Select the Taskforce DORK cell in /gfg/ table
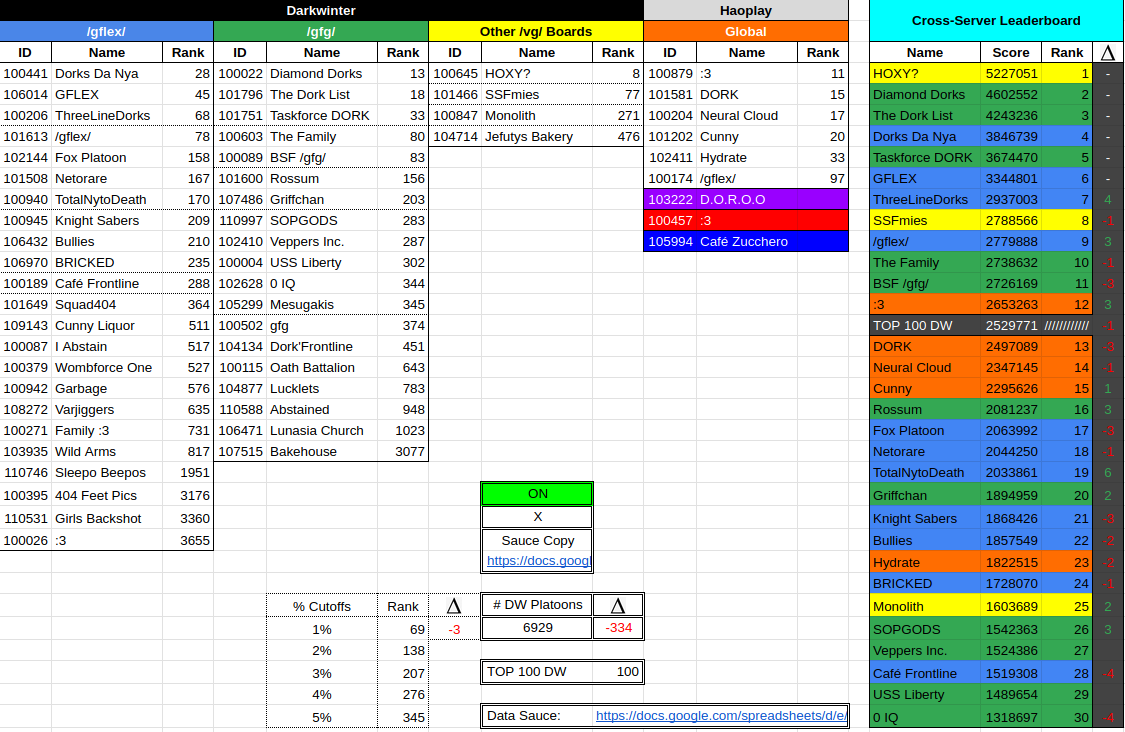Screen dimensions: 1125x732 [321, 116]
